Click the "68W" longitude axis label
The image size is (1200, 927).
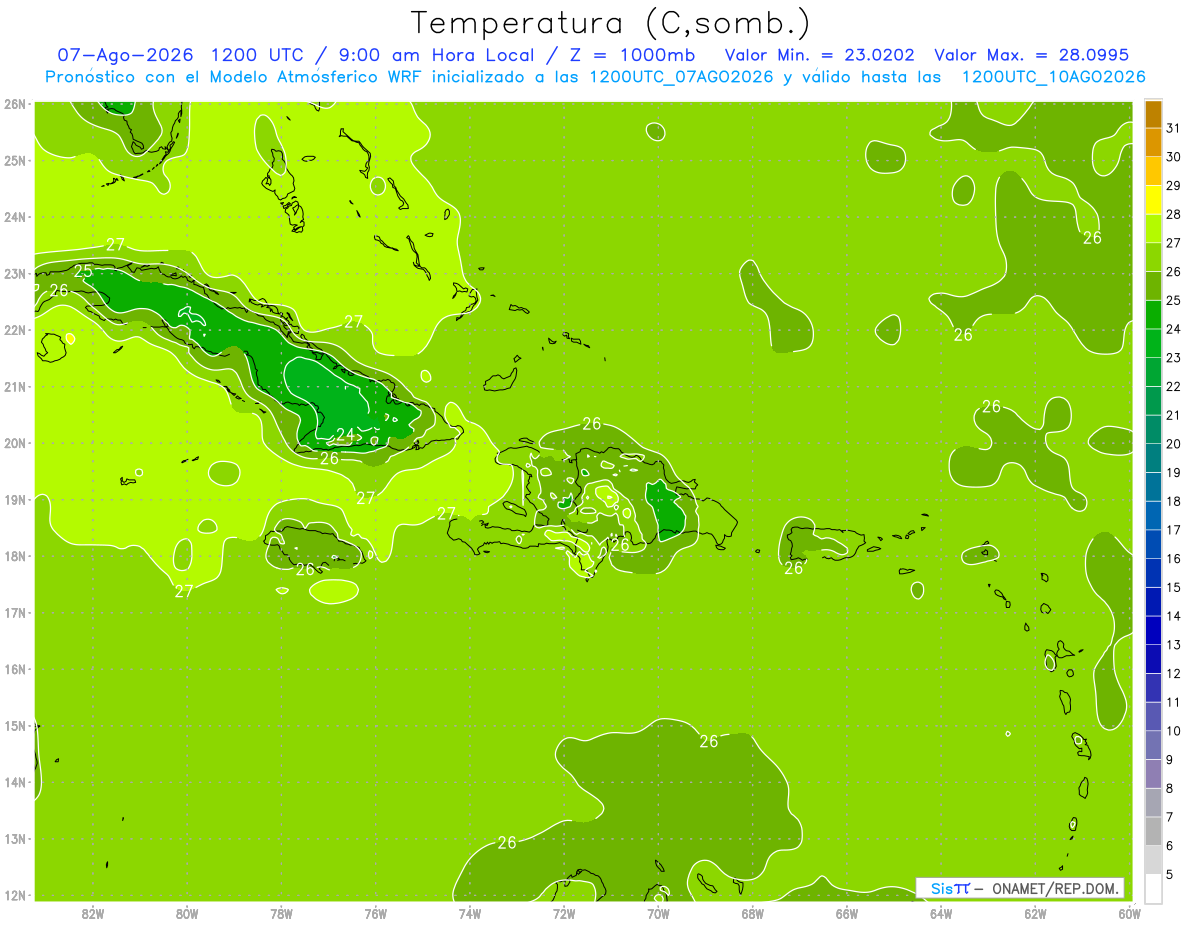[753, 912]
